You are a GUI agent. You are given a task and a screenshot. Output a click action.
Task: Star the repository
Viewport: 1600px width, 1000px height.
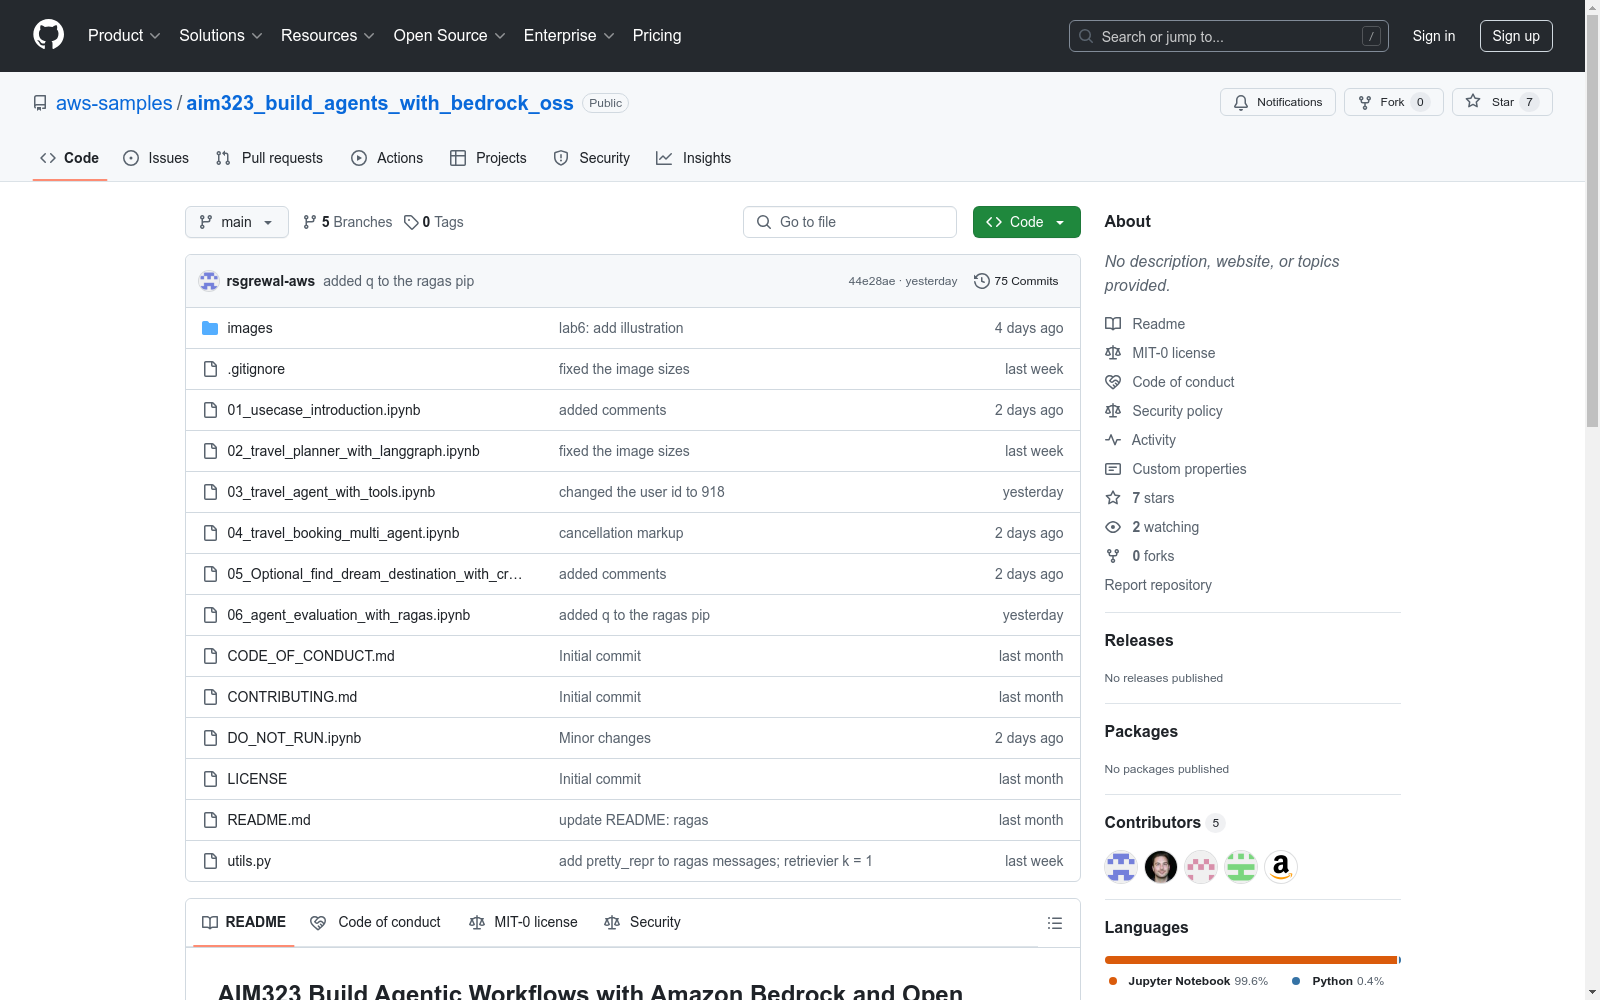[1502, 102]
